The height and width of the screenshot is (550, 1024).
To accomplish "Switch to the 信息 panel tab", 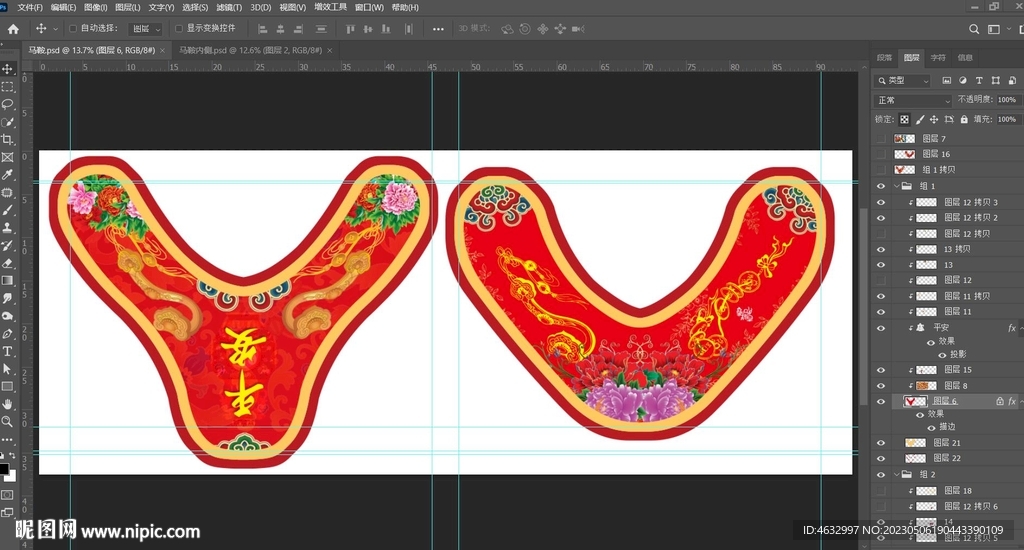I will click(965, 57).
